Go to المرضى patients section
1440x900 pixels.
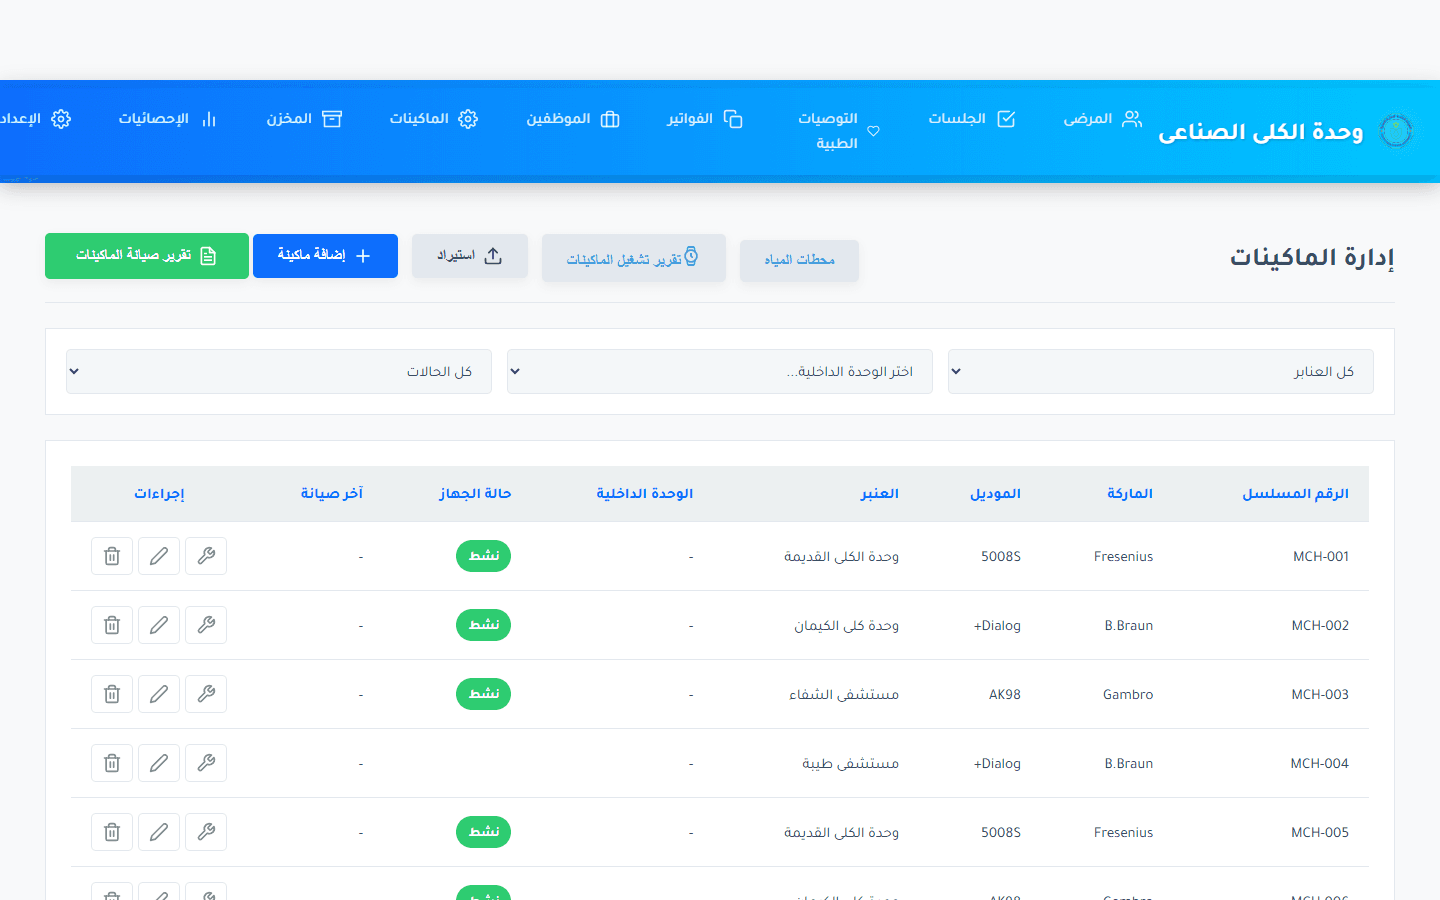1102,119
